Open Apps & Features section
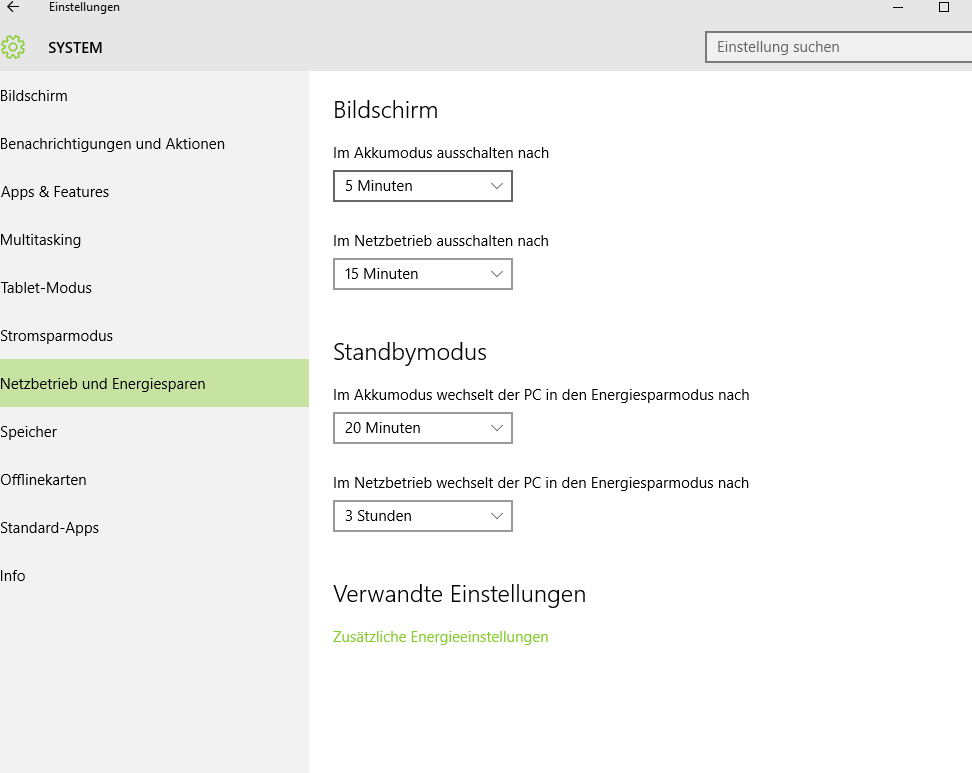The image size is (972, 773). click(154, 192)
